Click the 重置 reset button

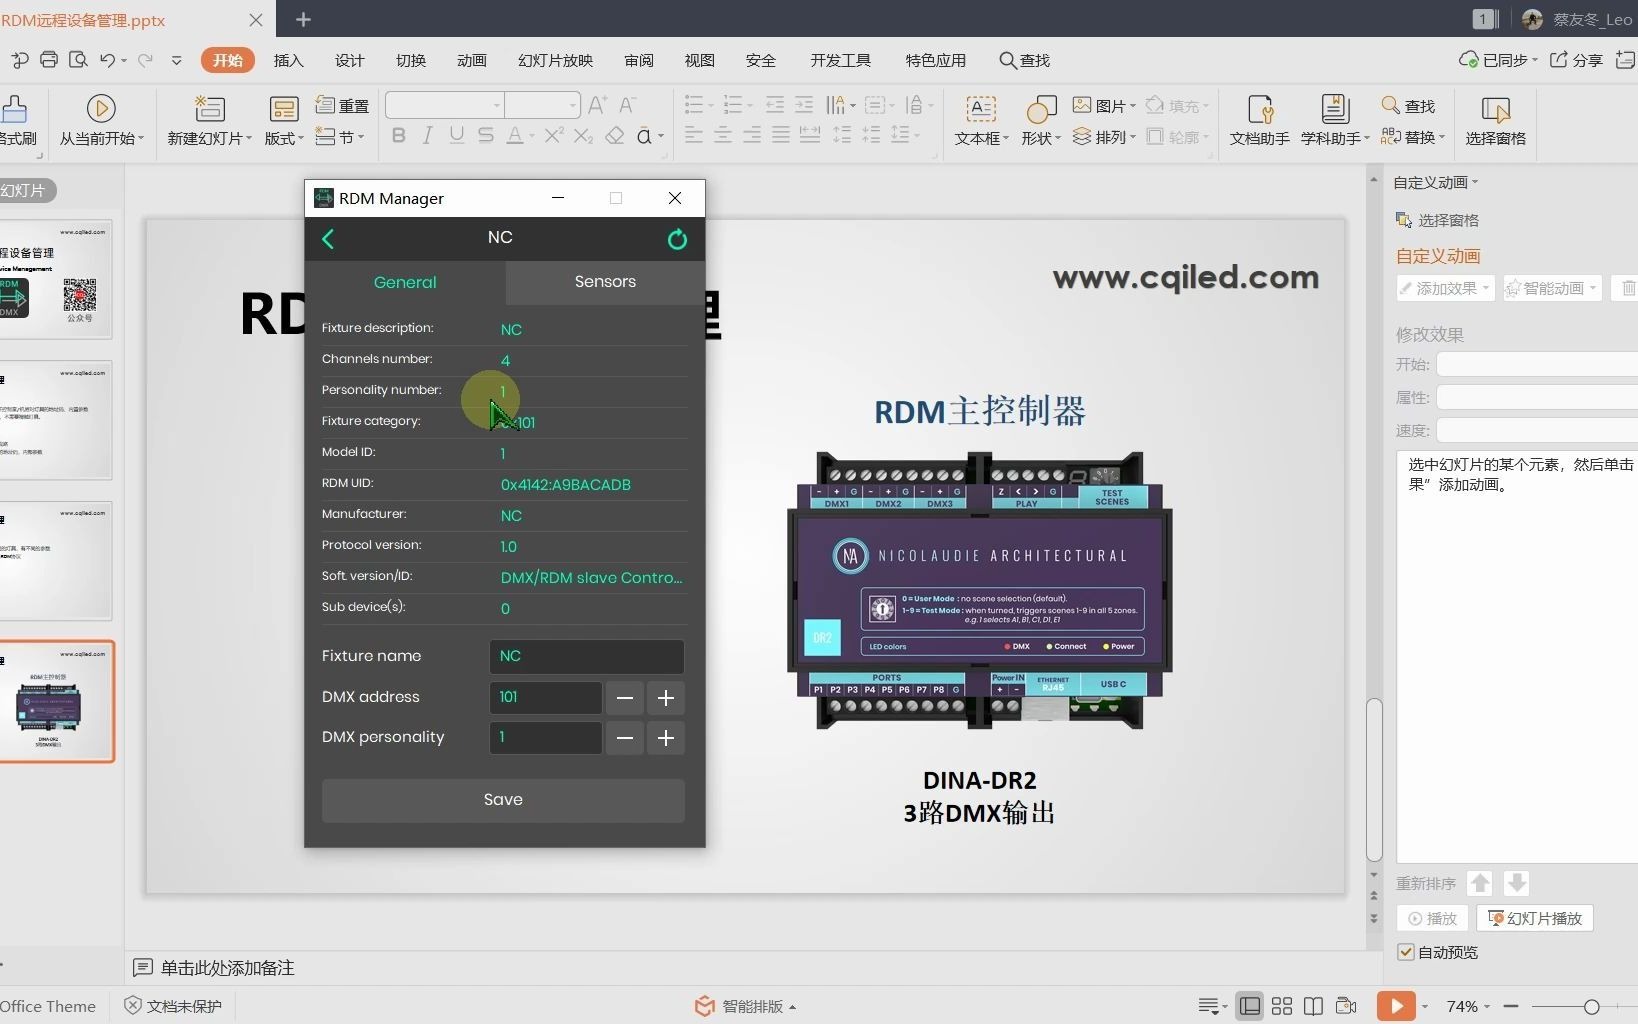pyautogui.click(x=342, y=105)
